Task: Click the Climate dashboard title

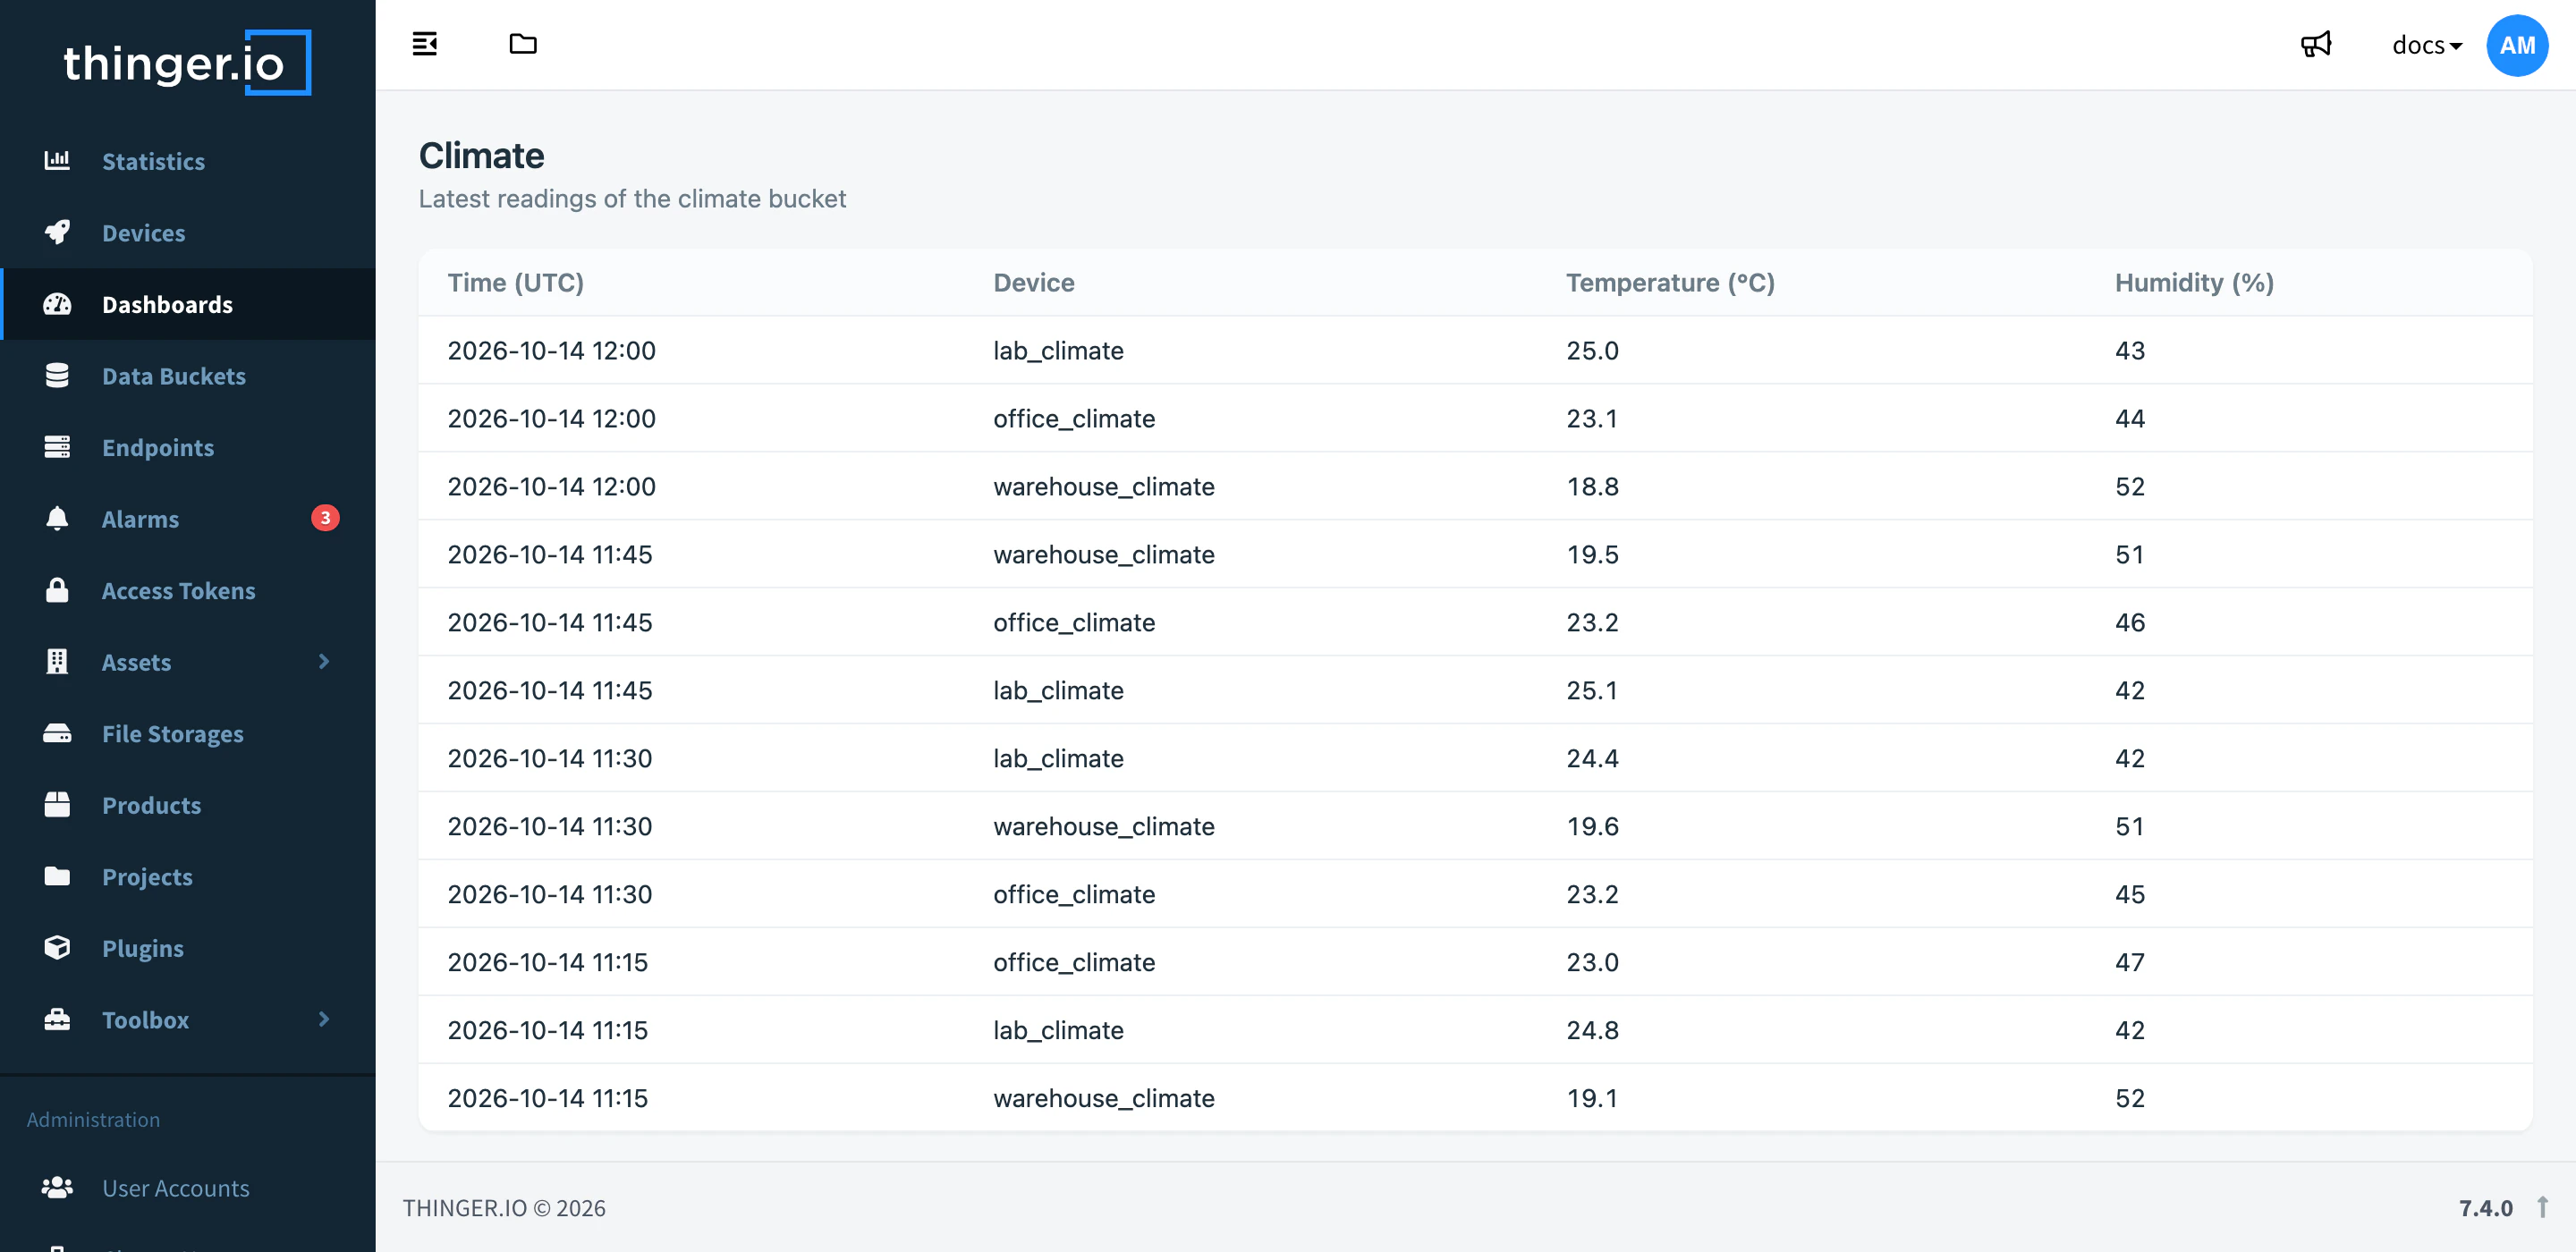Action: point(481,156)
